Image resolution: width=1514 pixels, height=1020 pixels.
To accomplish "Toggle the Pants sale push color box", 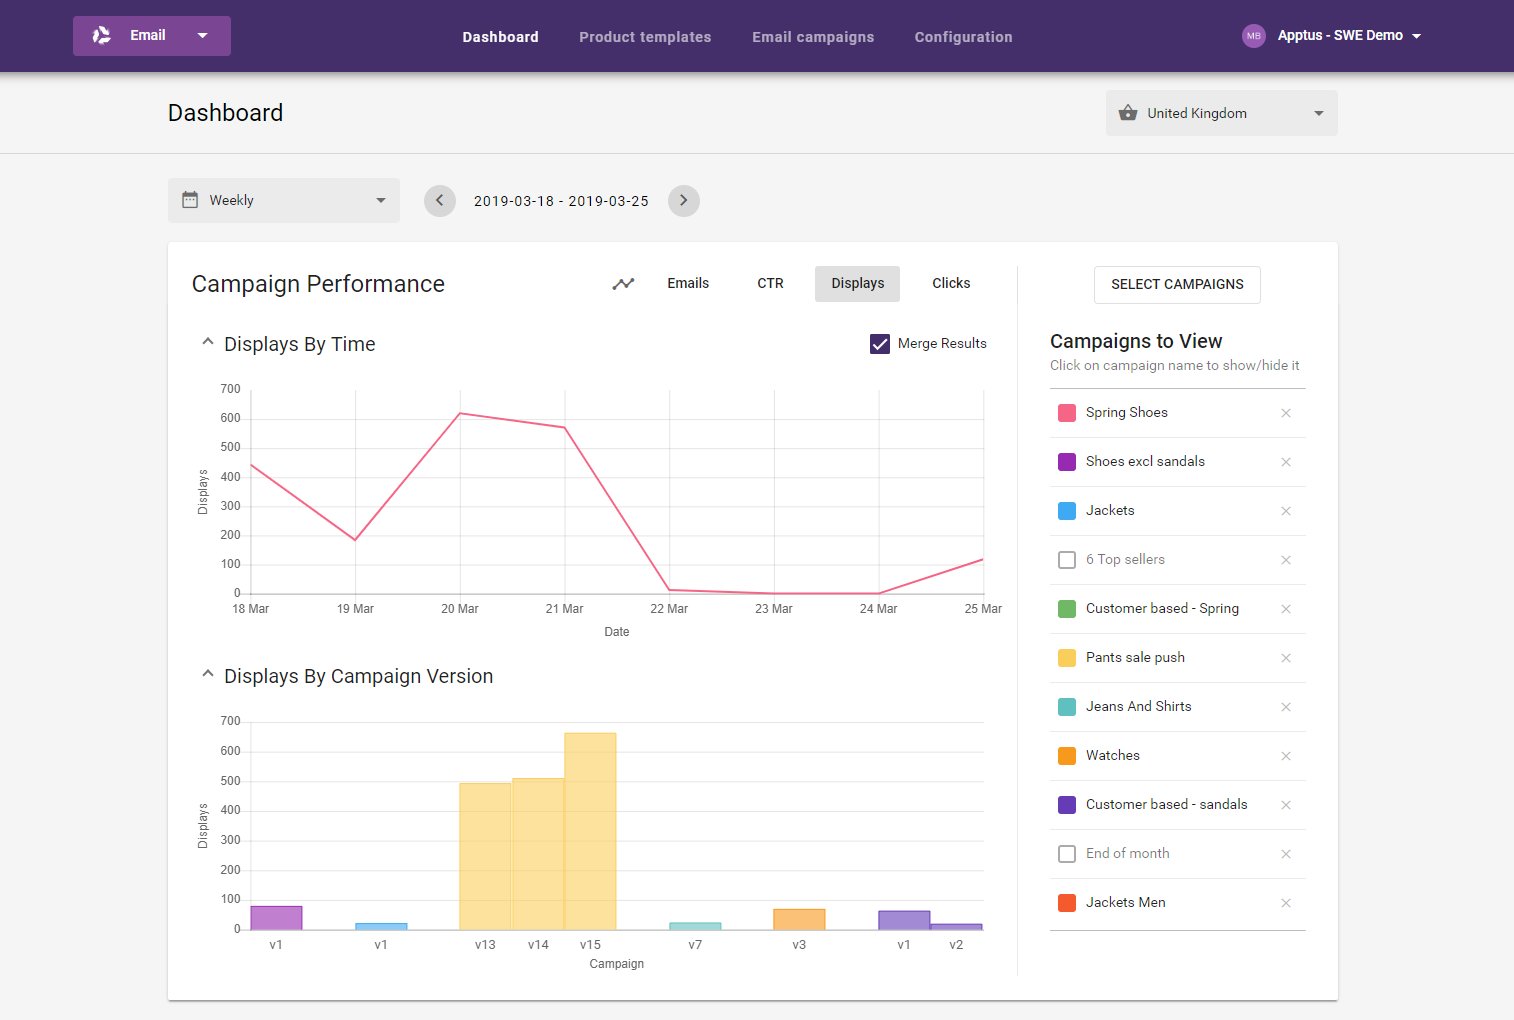I will 1067,658.
